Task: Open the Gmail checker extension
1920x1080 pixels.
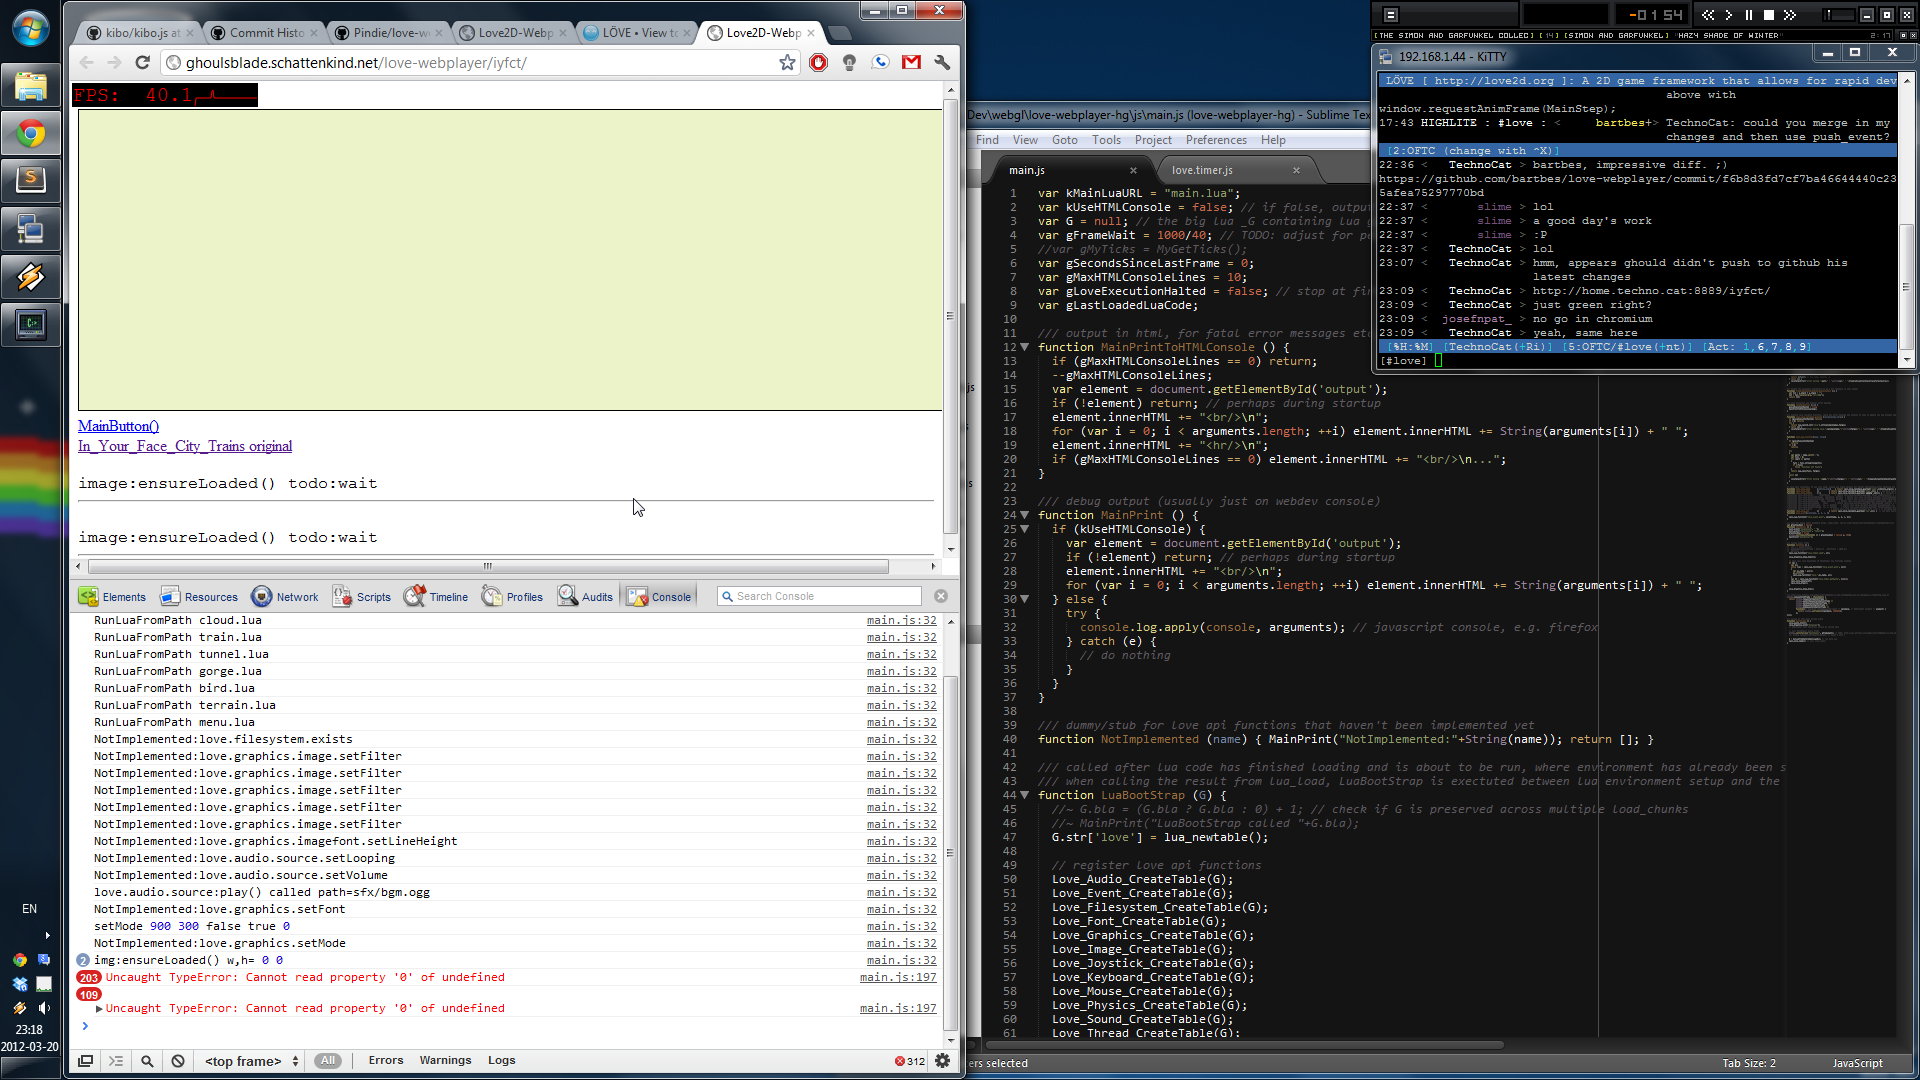Action: click(911, 62)
